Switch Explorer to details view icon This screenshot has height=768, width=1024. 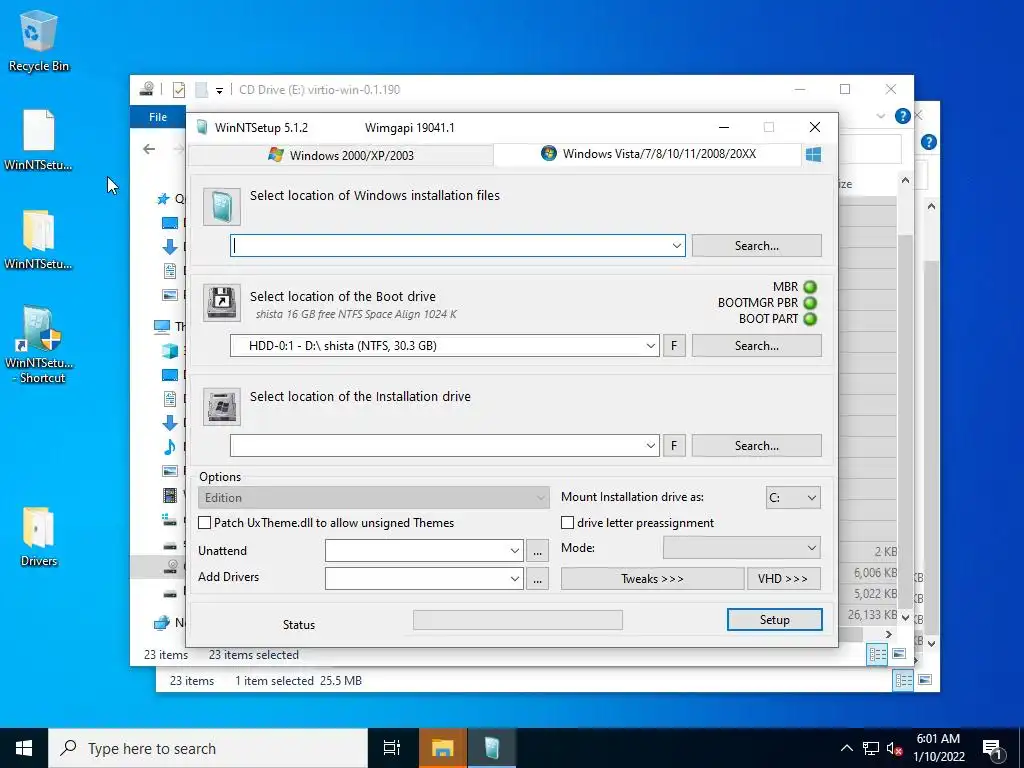point(877,654)
